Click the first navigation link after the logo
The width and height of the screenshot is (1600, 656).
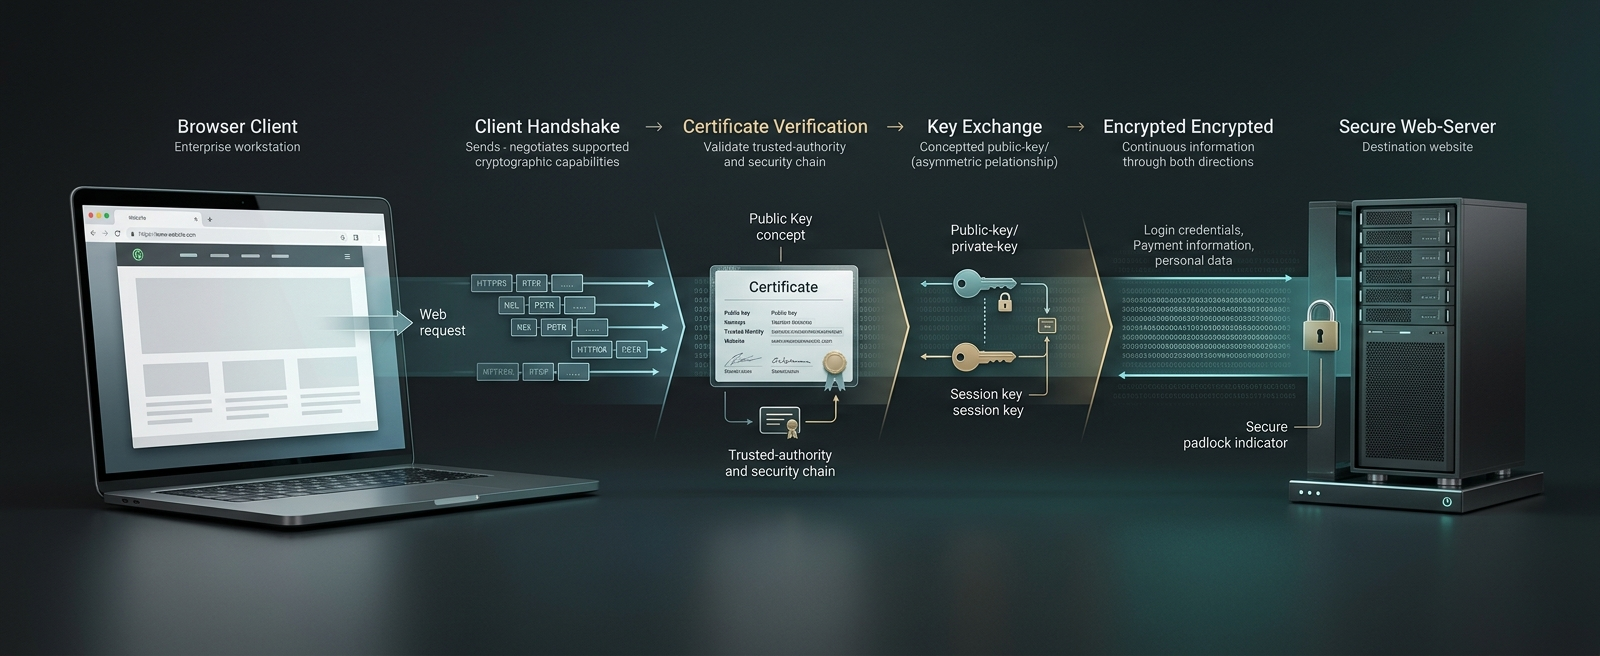pyautogui.click(x=189, y=255)
